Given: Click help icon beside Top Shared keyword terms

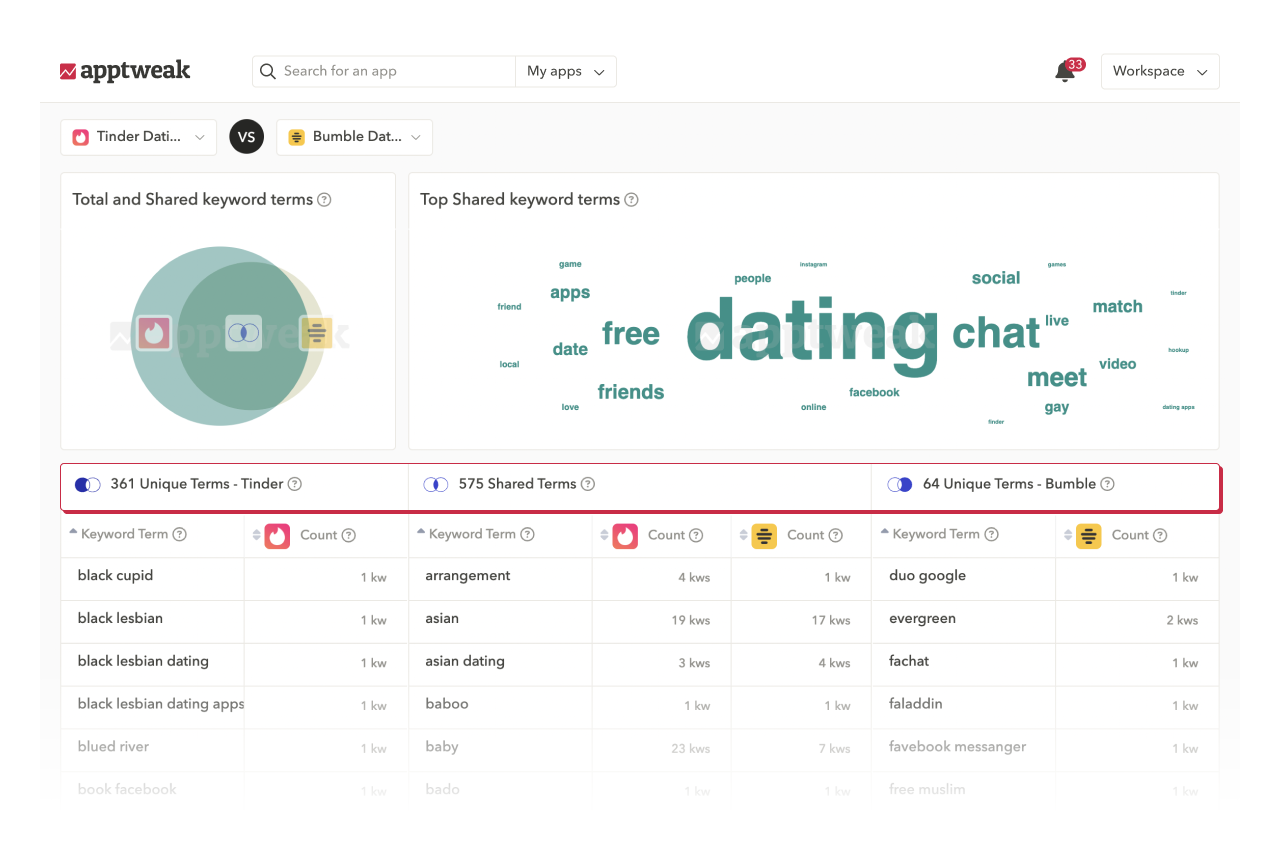Looking at the screenshot, I should click(631, 200).
